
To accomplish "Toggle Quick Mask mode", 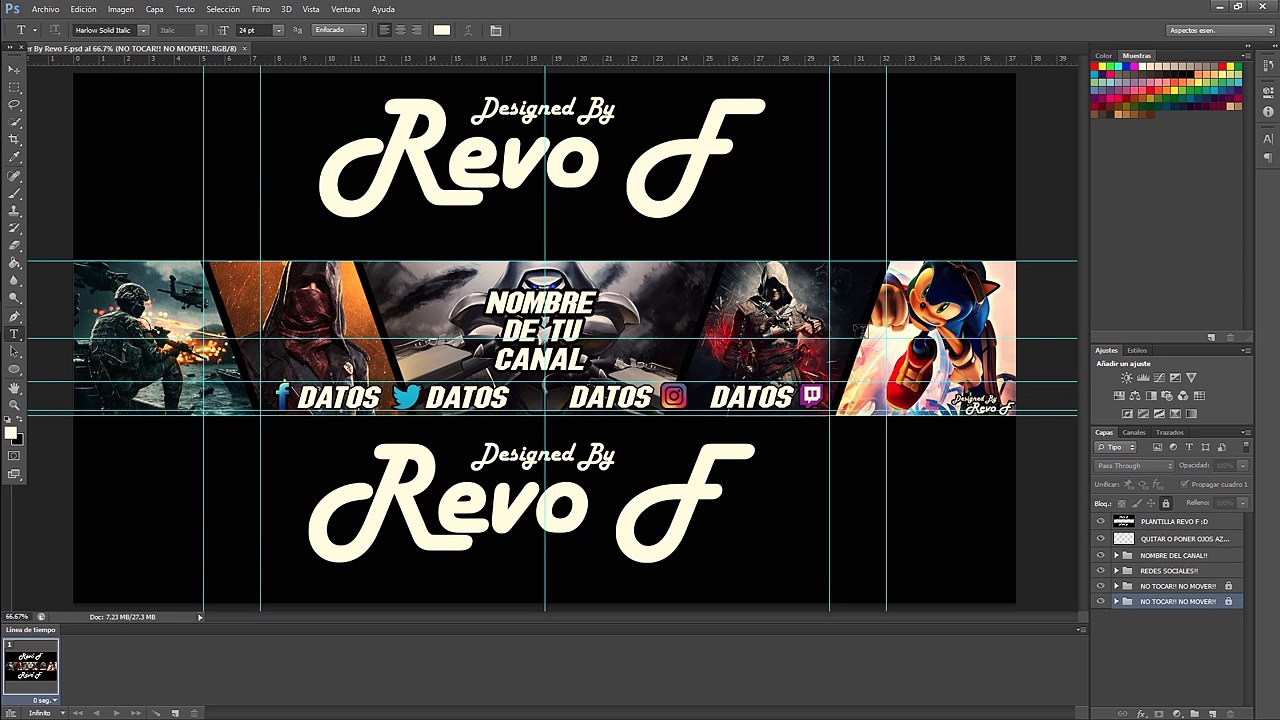I will pyautogui.click(x=14, y=456).
